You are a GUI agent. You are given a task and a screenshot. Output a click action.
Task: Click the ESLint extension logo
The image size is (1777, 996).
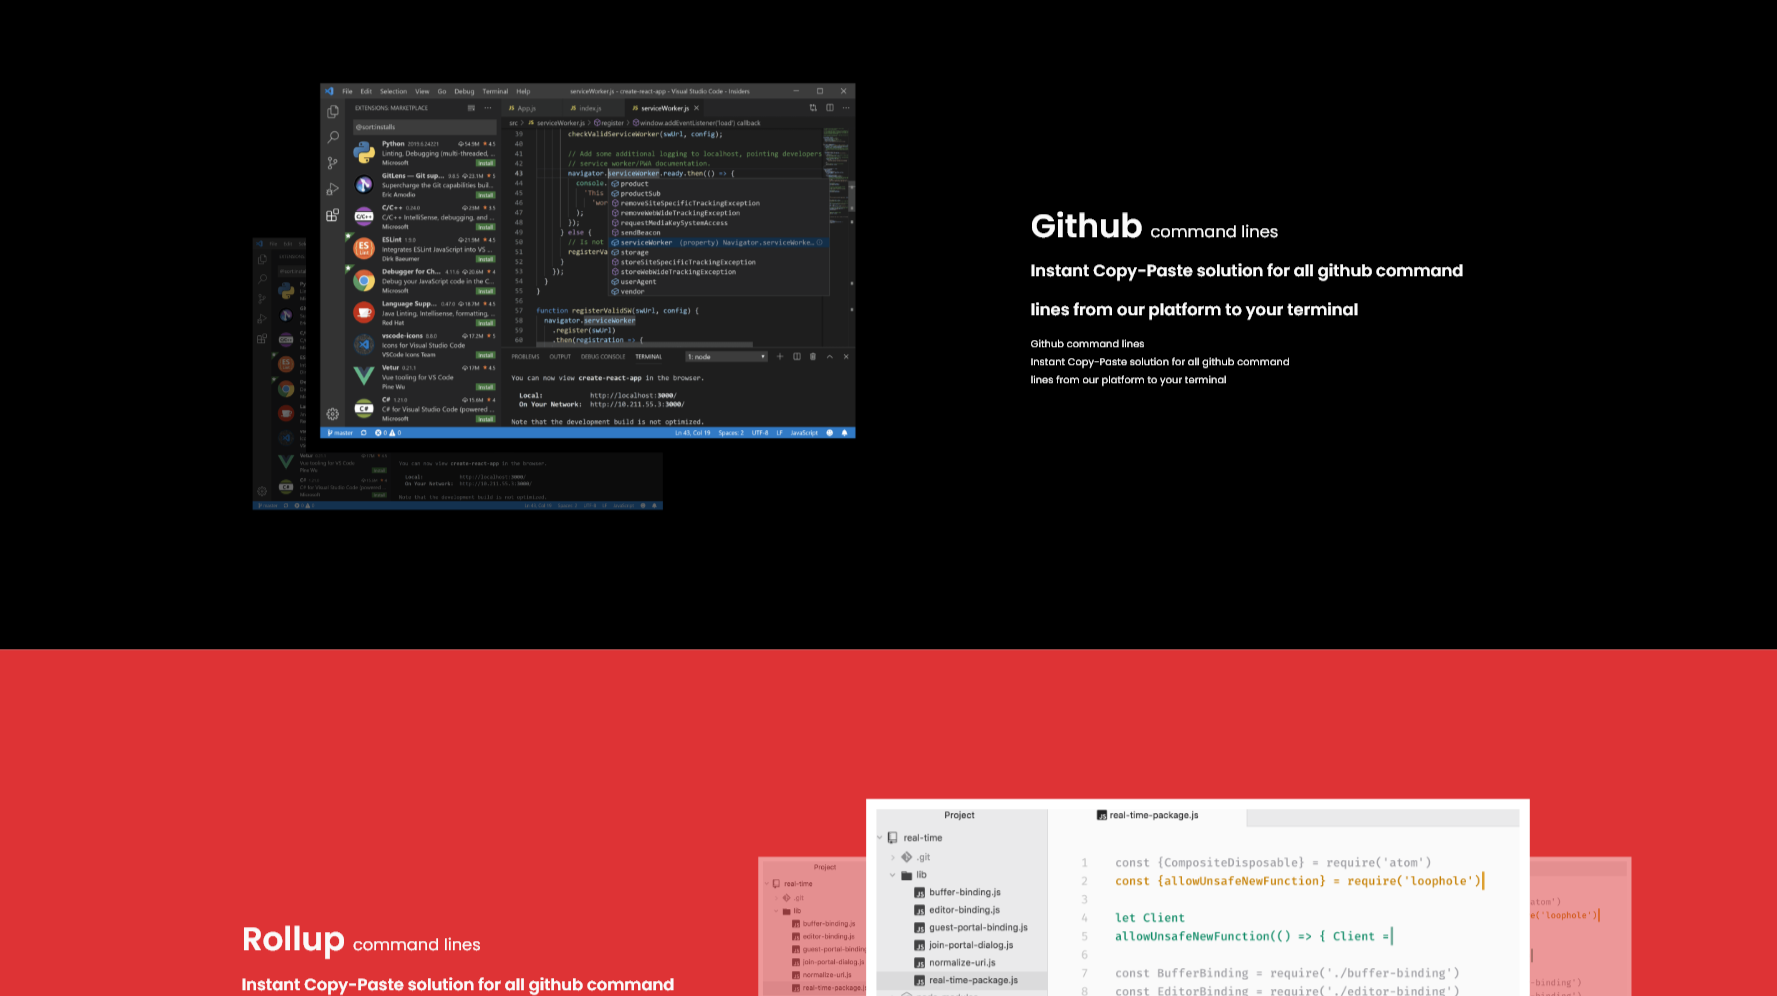364,248
